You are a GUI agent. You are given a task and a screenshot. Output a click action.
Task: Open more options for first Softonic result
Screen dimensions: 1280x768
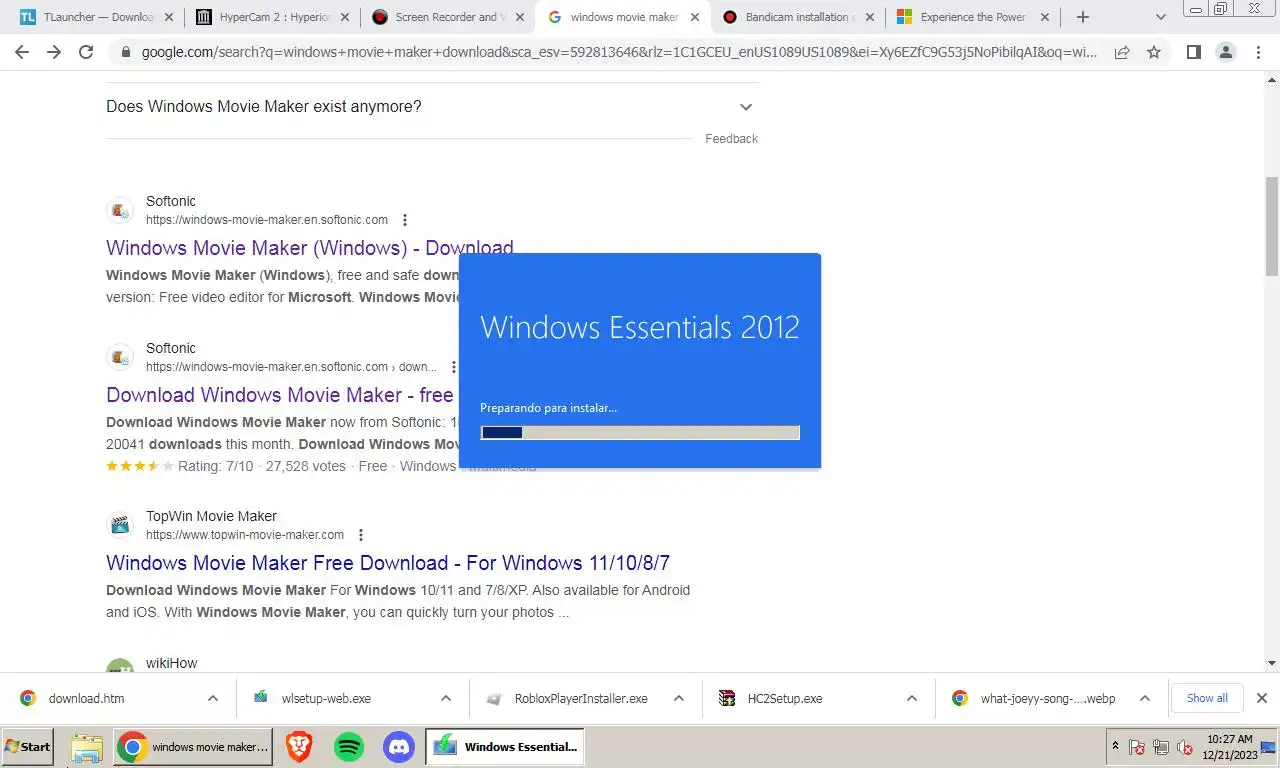click(x=405, y=220)
